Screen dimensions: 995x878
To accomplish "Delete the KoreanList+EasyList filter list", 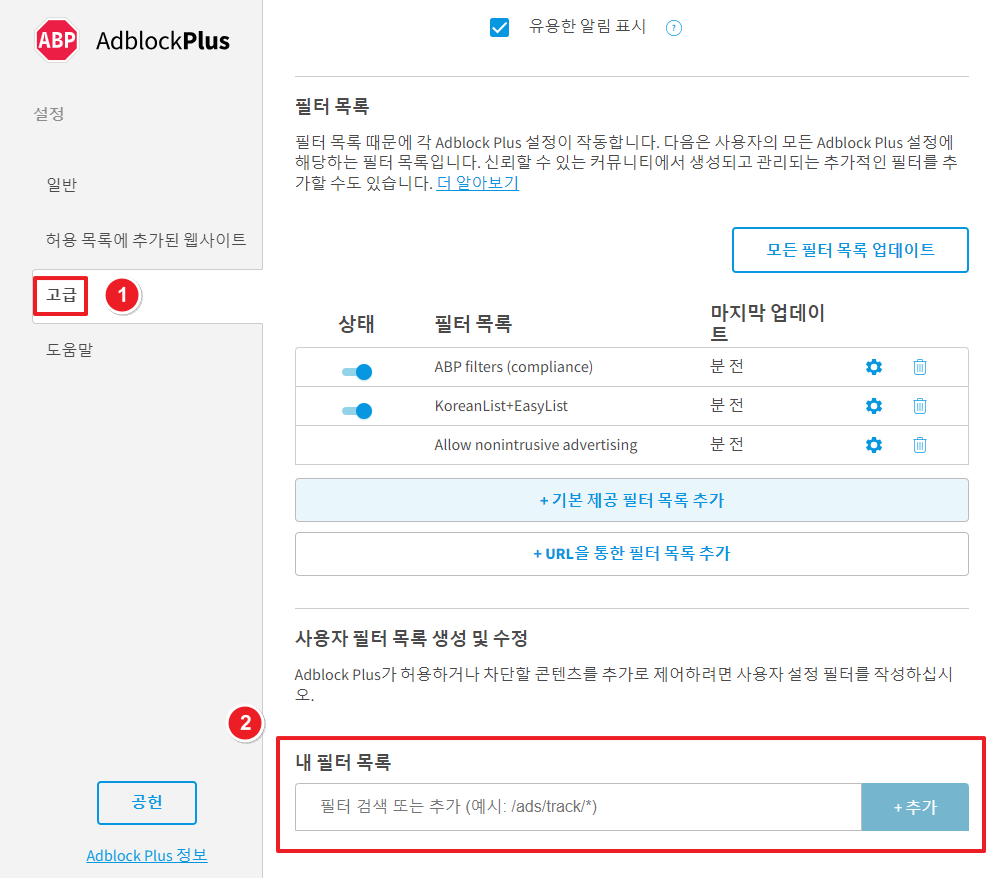I will 919,406.
